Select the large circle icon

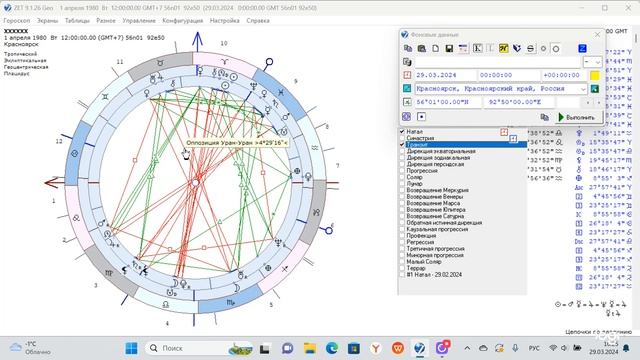pos(556,49)
